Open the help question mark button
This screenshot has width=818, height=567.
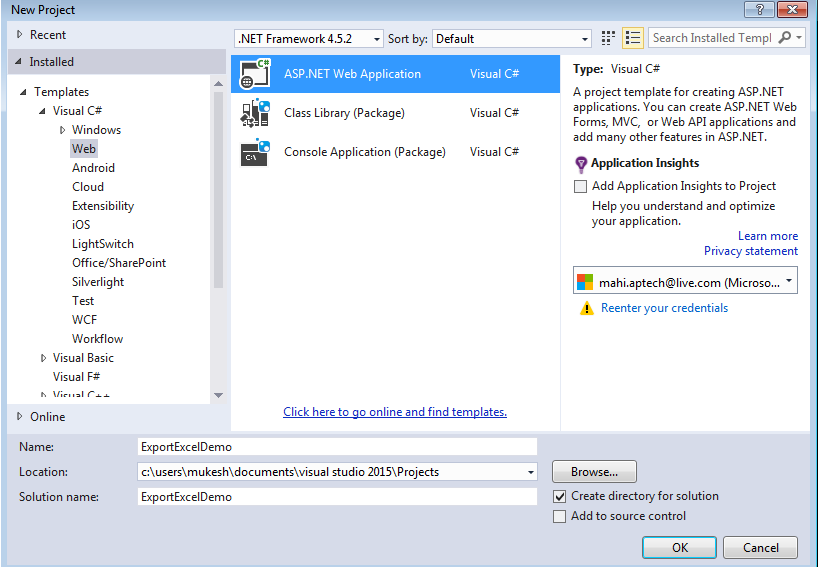759,9
